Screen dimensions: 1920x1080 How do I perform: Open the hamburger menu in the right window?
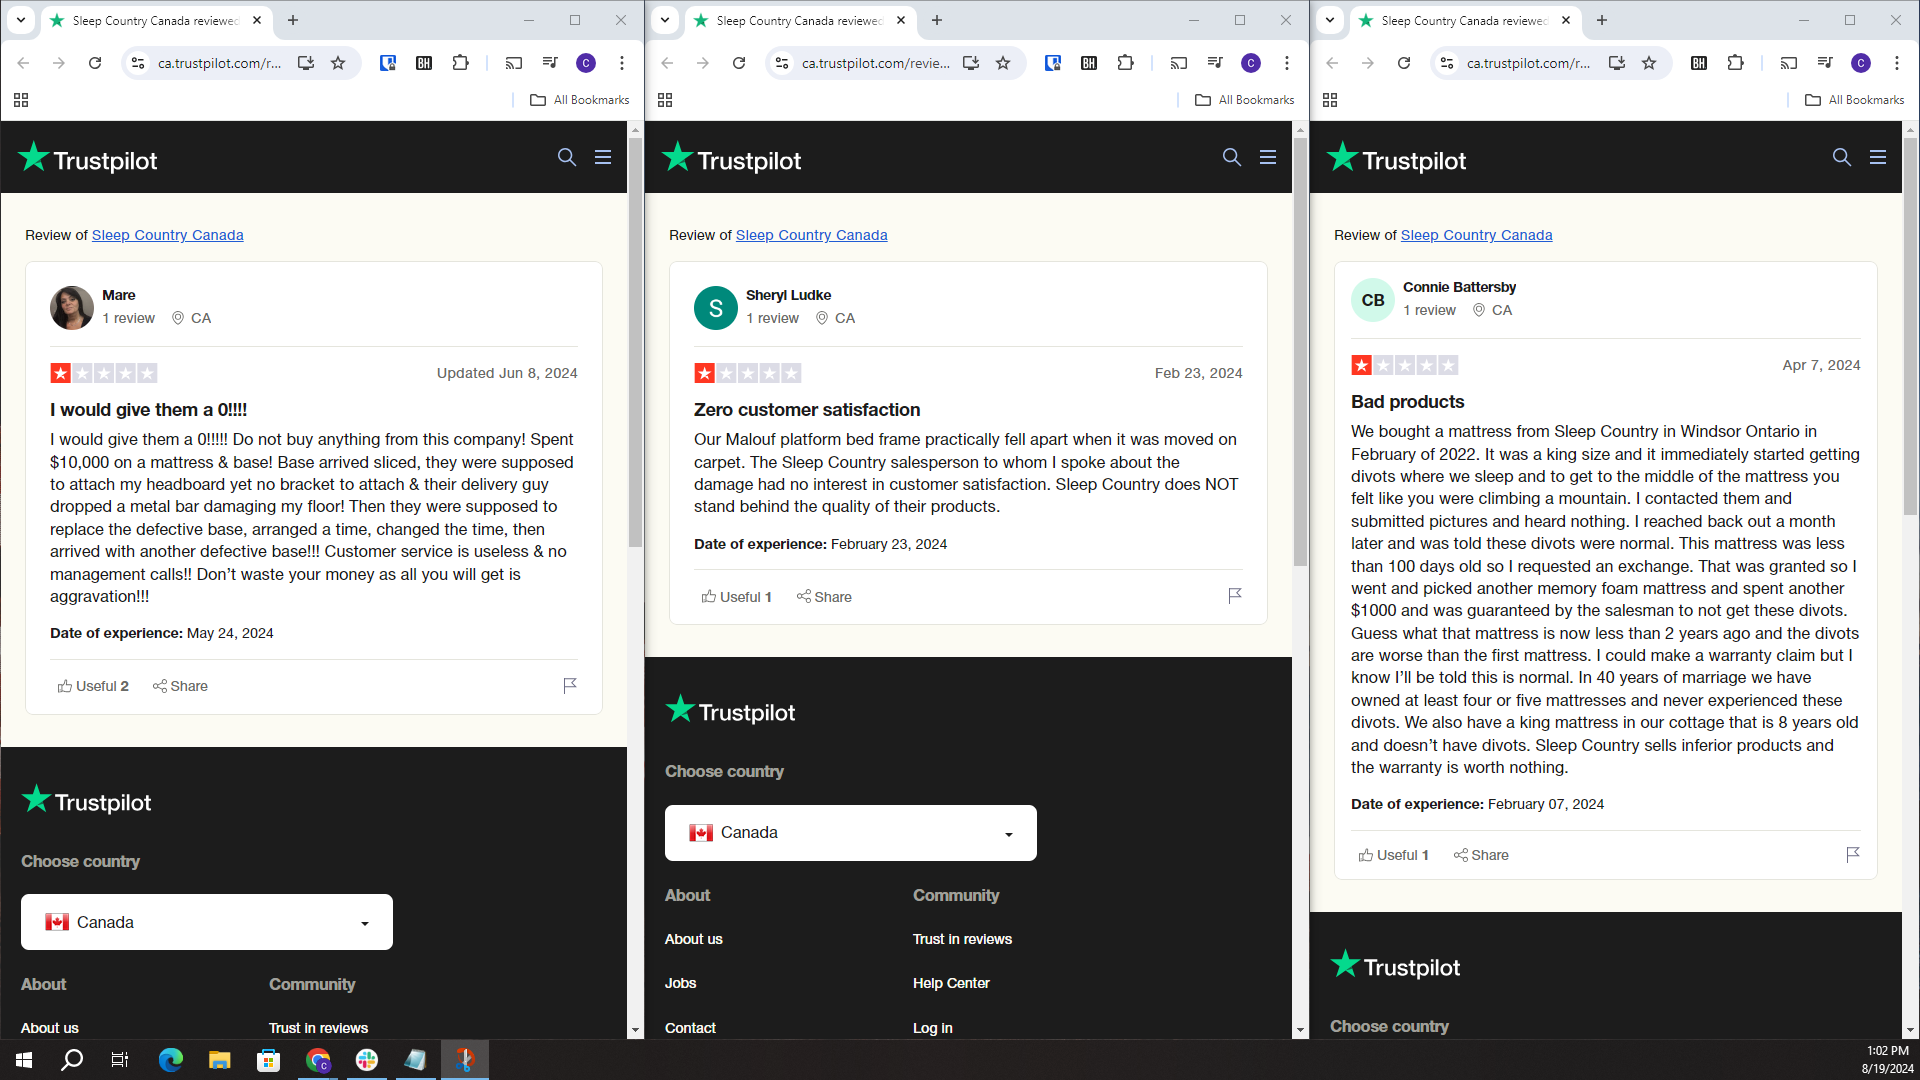pyautogui.click(x=1878, y=157)
